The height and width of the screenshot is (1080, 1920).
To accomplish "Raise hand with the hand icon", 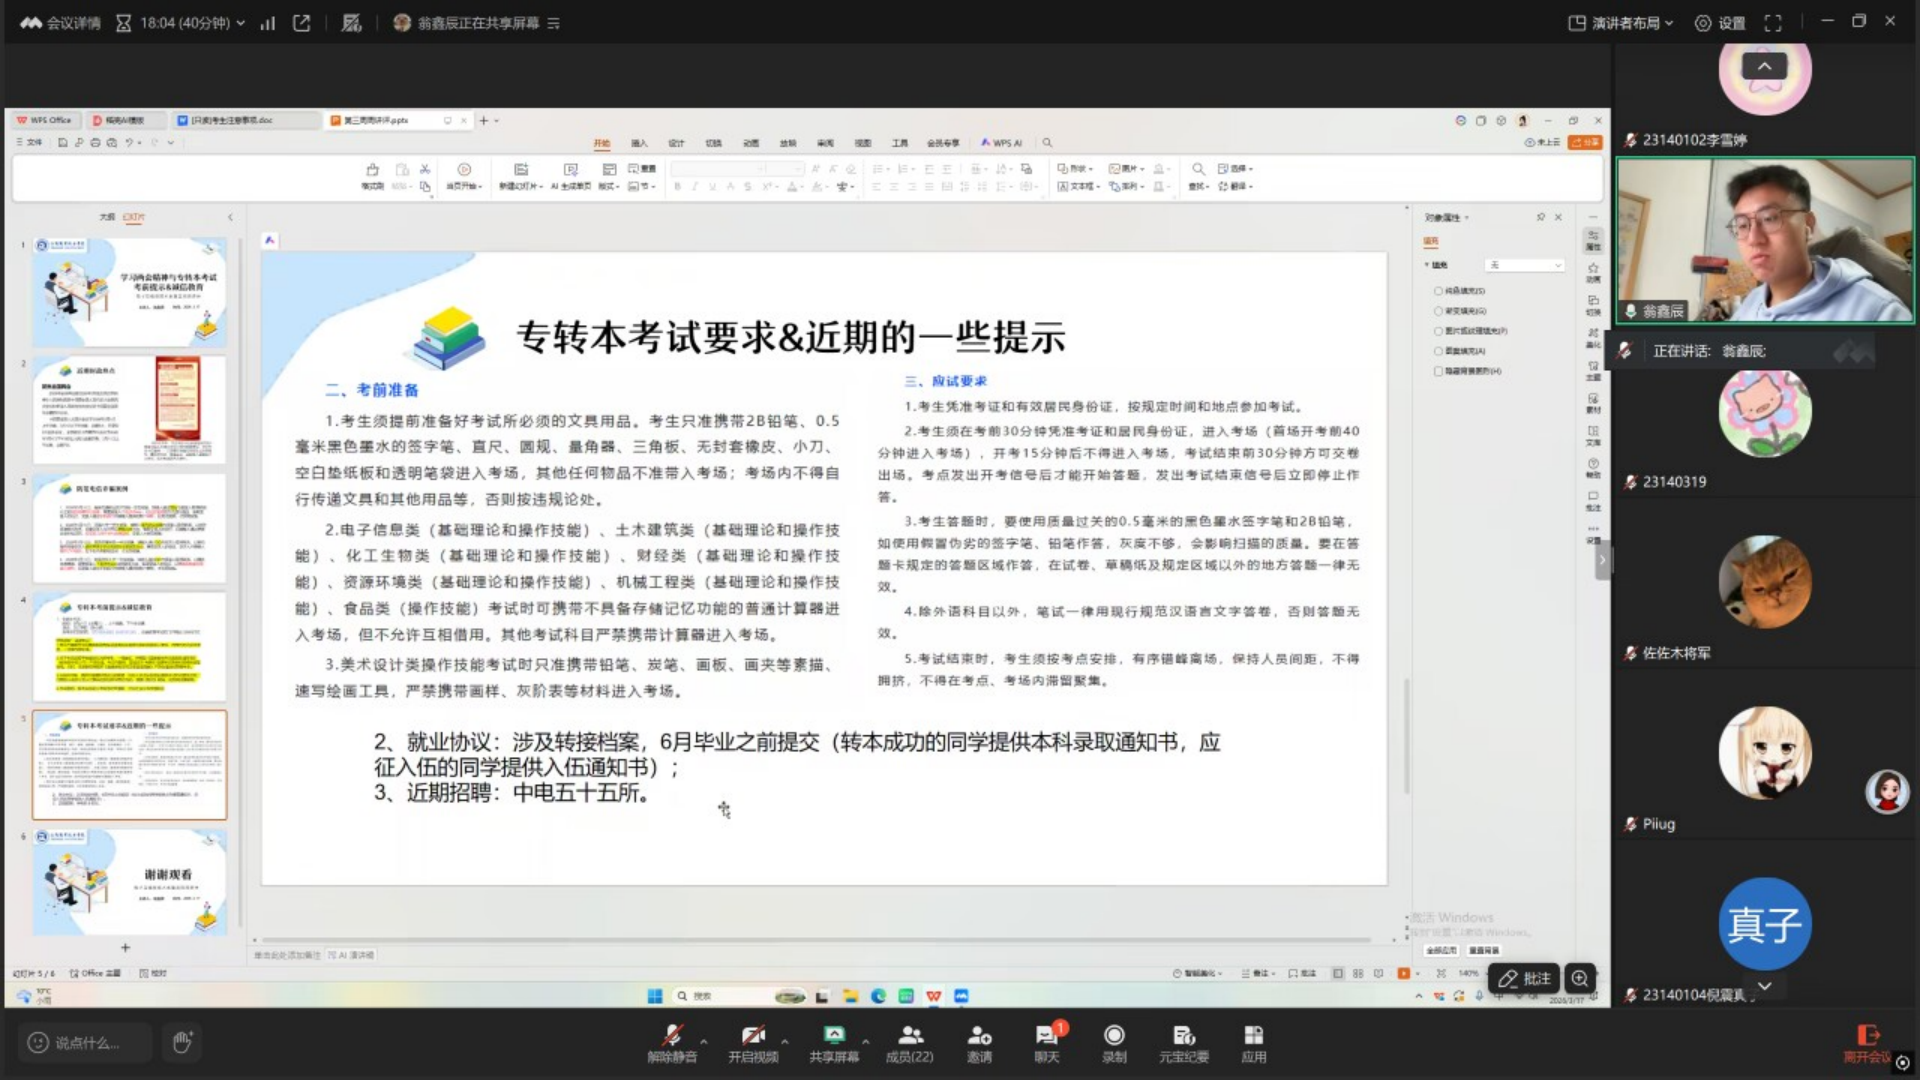I will [182, 1042].
